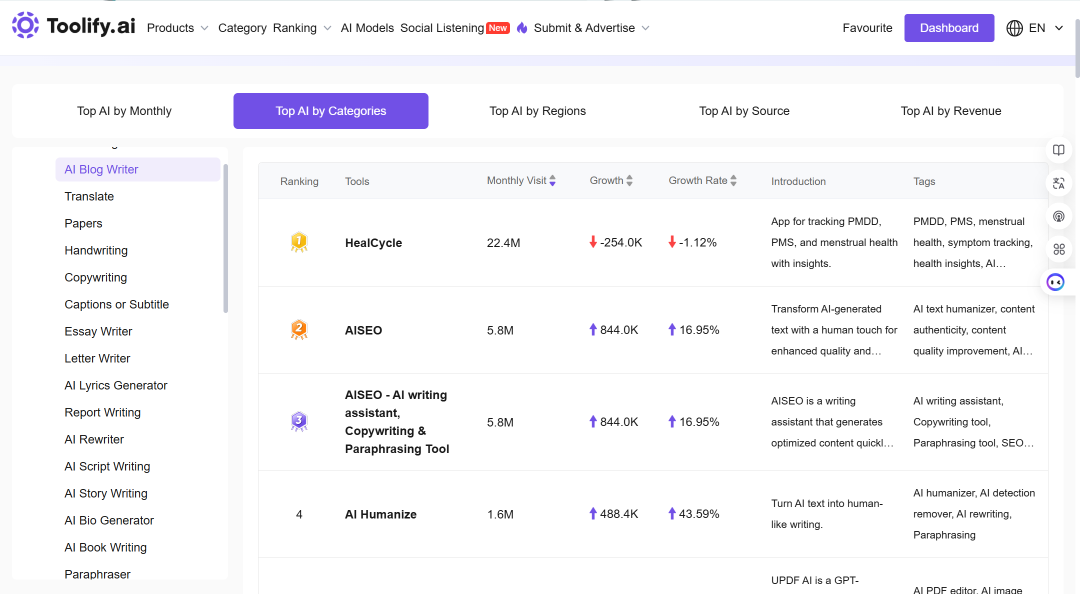This screenshot has height=594, width=1080.
Task: Click the podcast broadcast icon in right sidebar
Action: [x=1059, y=216]
